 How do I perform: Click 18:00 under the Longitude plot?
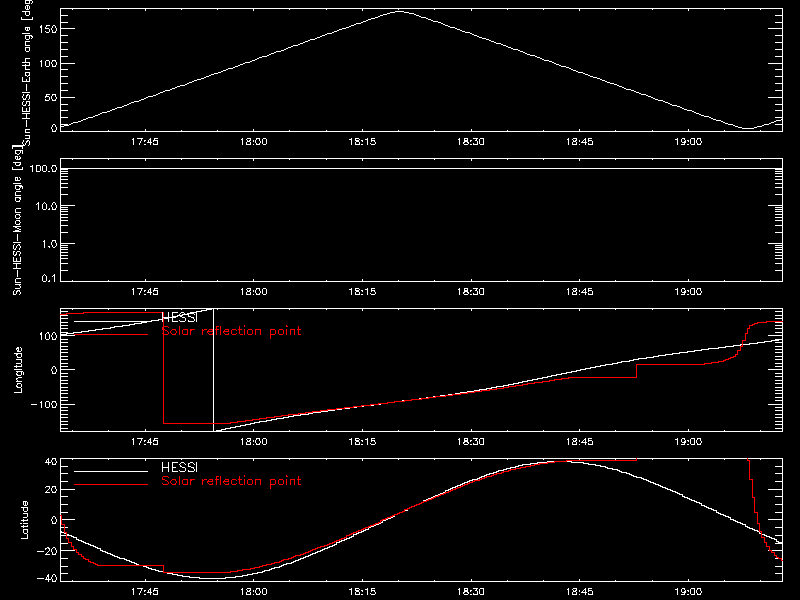(x=254, y=442)
